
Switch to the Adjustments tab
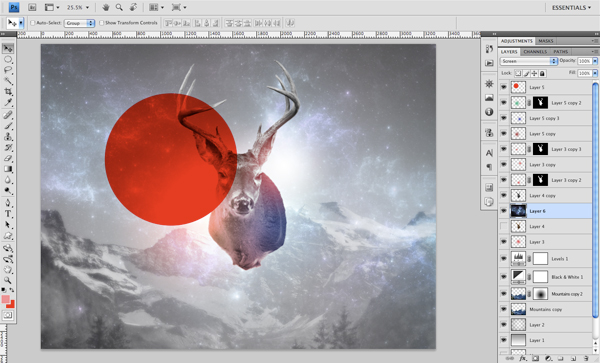[x=516, y=41]
